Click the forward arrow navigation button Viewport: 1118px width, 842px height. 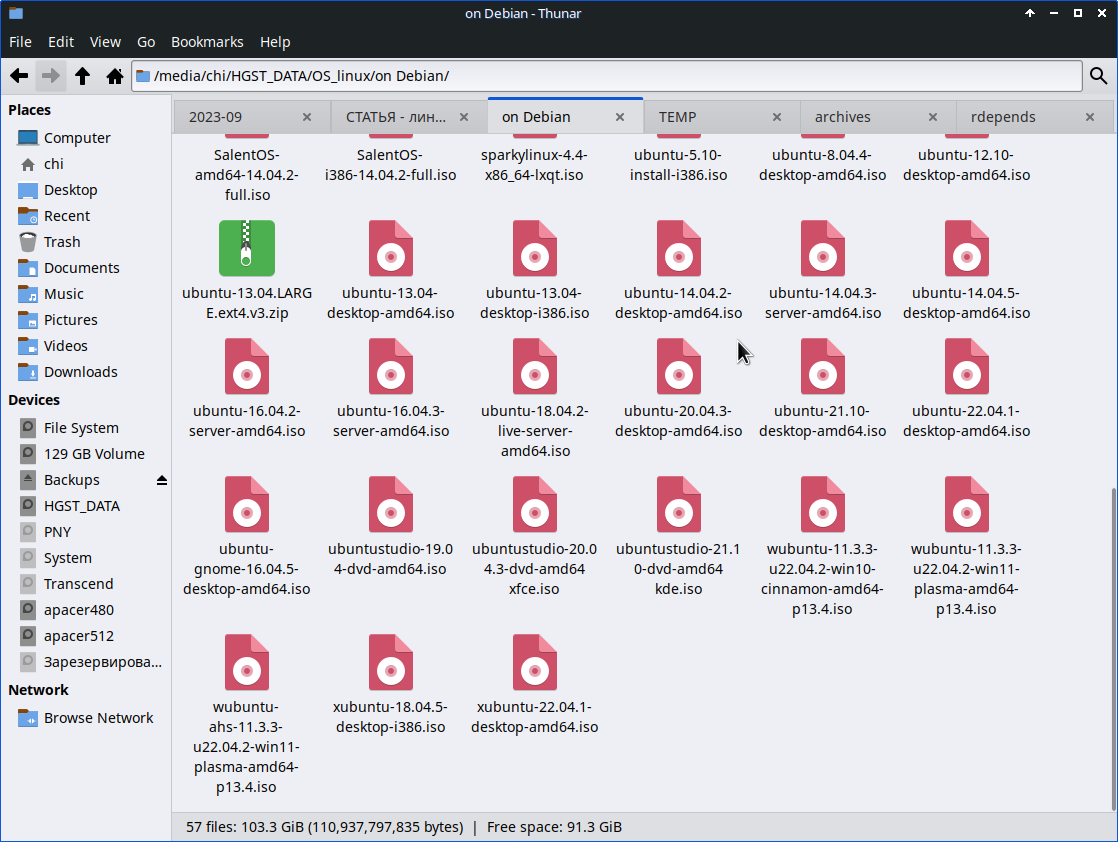[x=51, y=76]
